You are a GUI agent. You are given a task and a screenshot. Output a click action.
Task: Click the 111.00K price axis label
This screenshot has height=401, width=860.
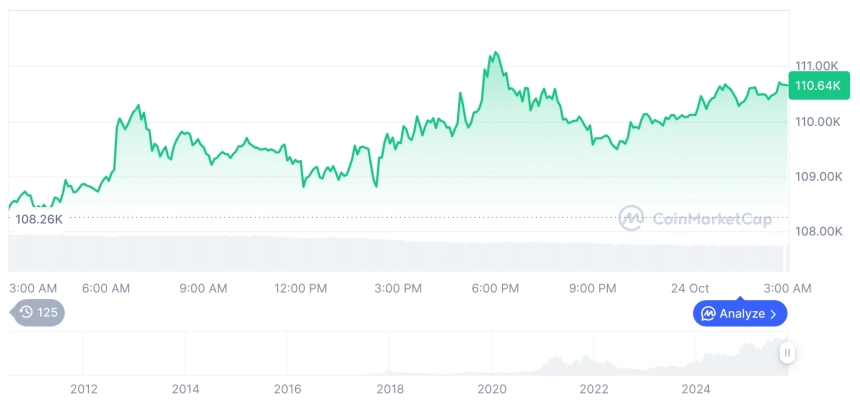click(816, 66)
